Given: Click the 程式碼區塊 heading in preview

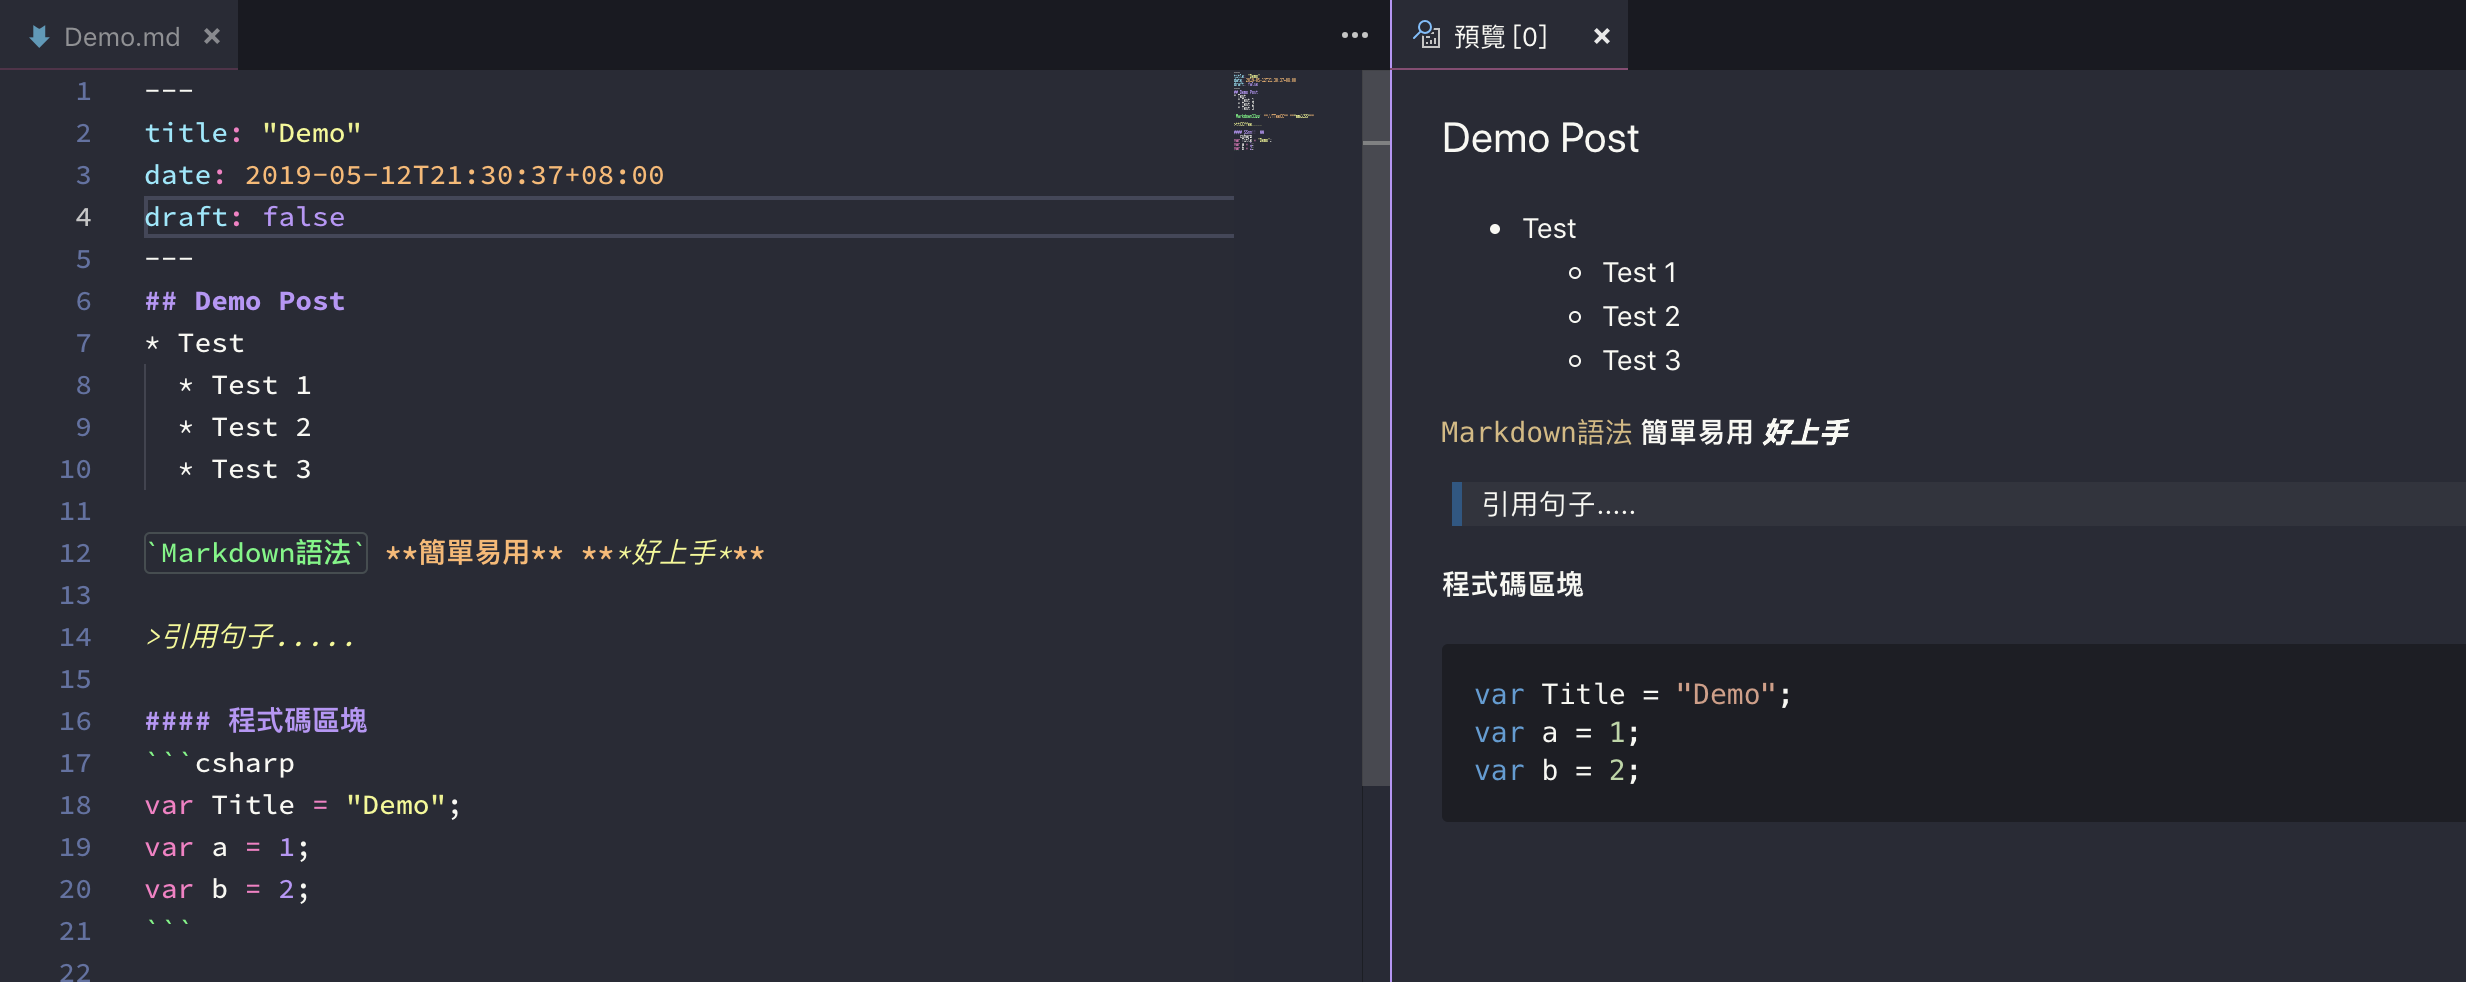Looking at the screenshot, I should (x=1512, y=585).
